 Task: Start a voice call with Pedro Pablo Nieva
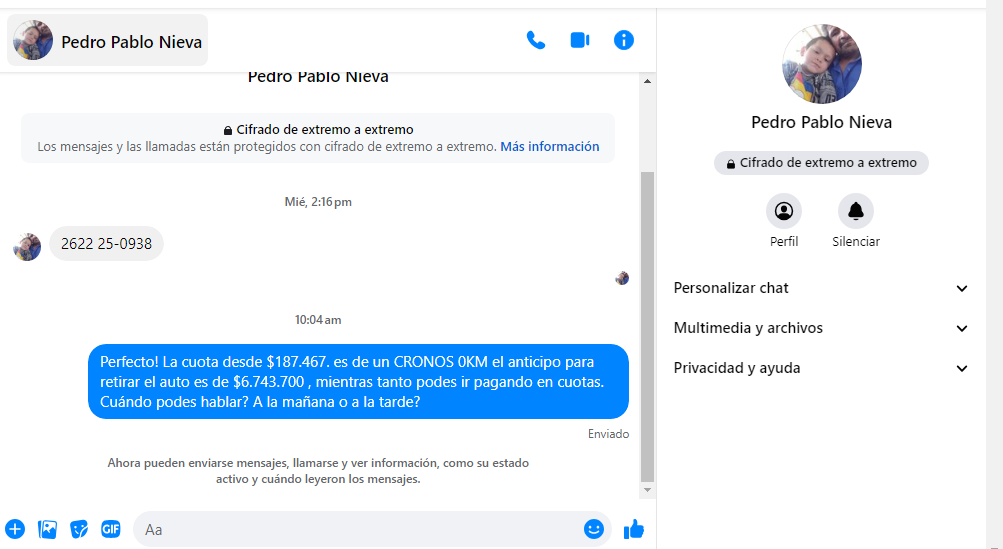tap(535, 40)
